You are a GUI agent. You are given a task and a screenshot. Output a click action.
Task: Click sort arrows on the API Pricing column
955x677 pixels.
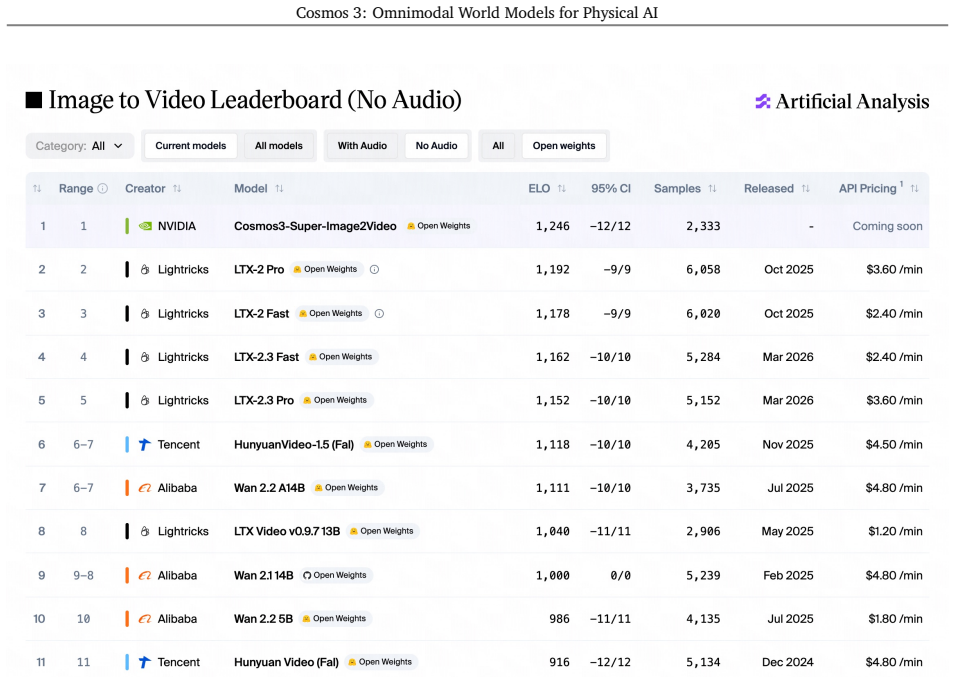914,188
